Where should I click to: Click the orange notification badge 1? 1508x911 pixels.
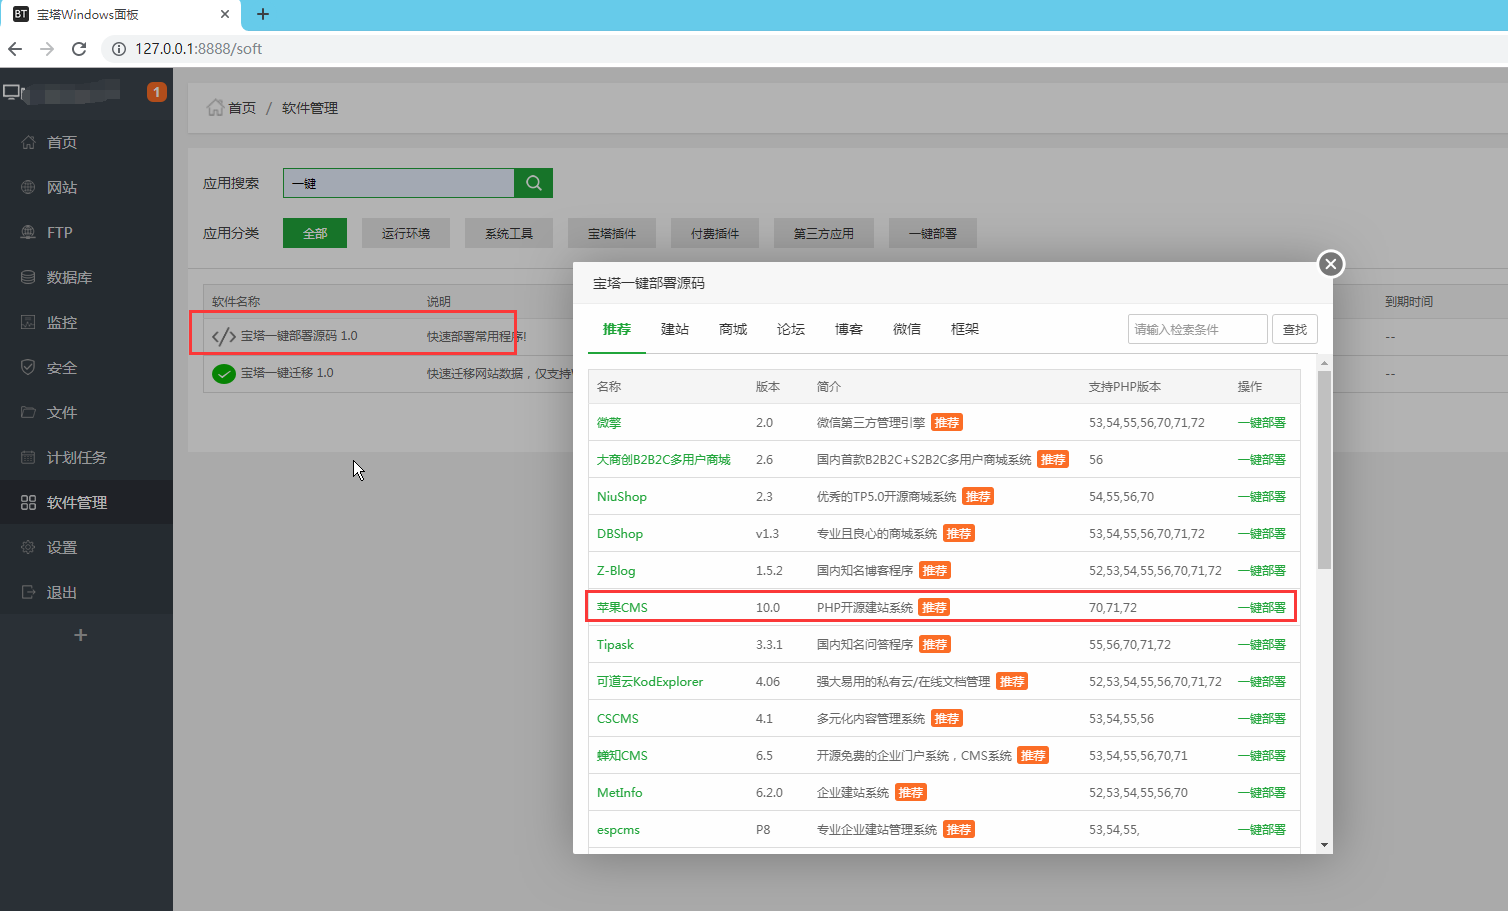157,92
